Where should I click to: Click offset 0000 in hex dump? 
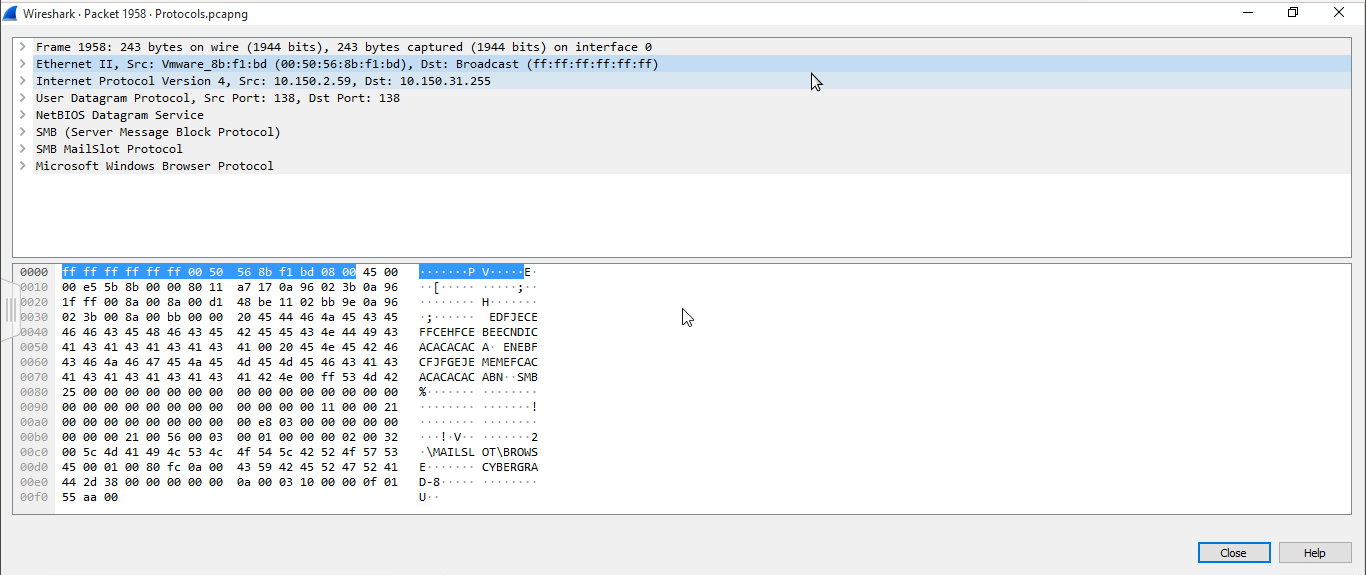34,272
